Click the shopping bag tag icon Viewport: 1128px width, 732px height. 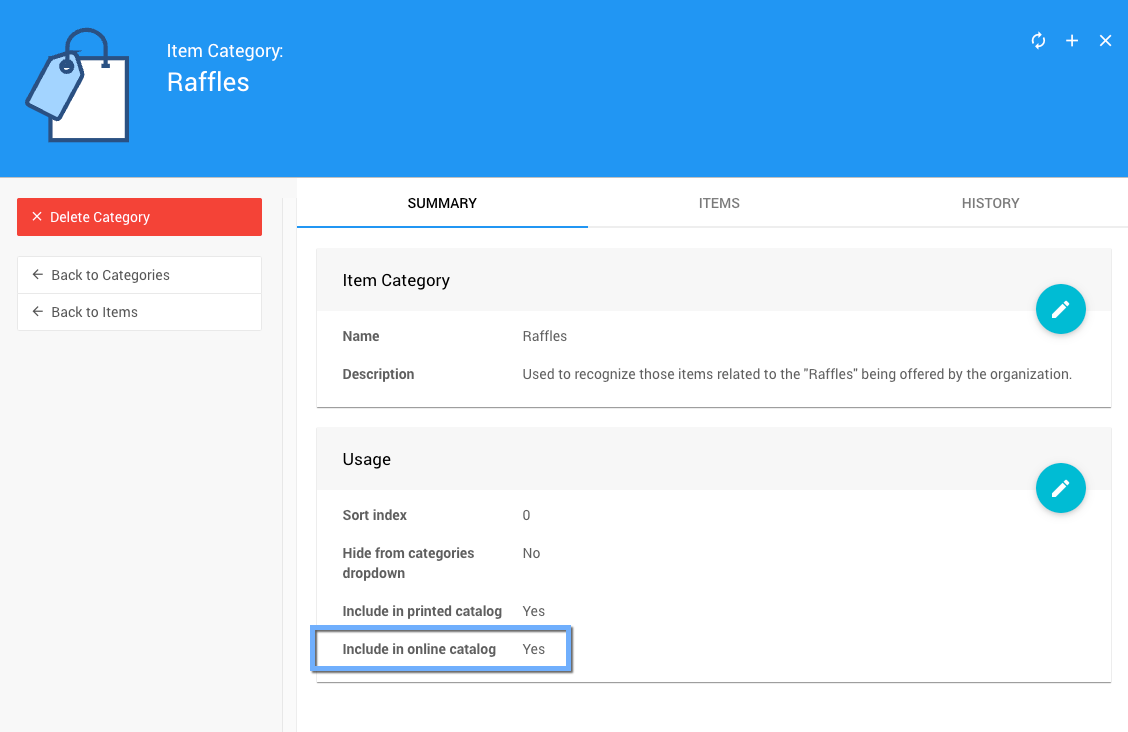(x=78, y=86)
